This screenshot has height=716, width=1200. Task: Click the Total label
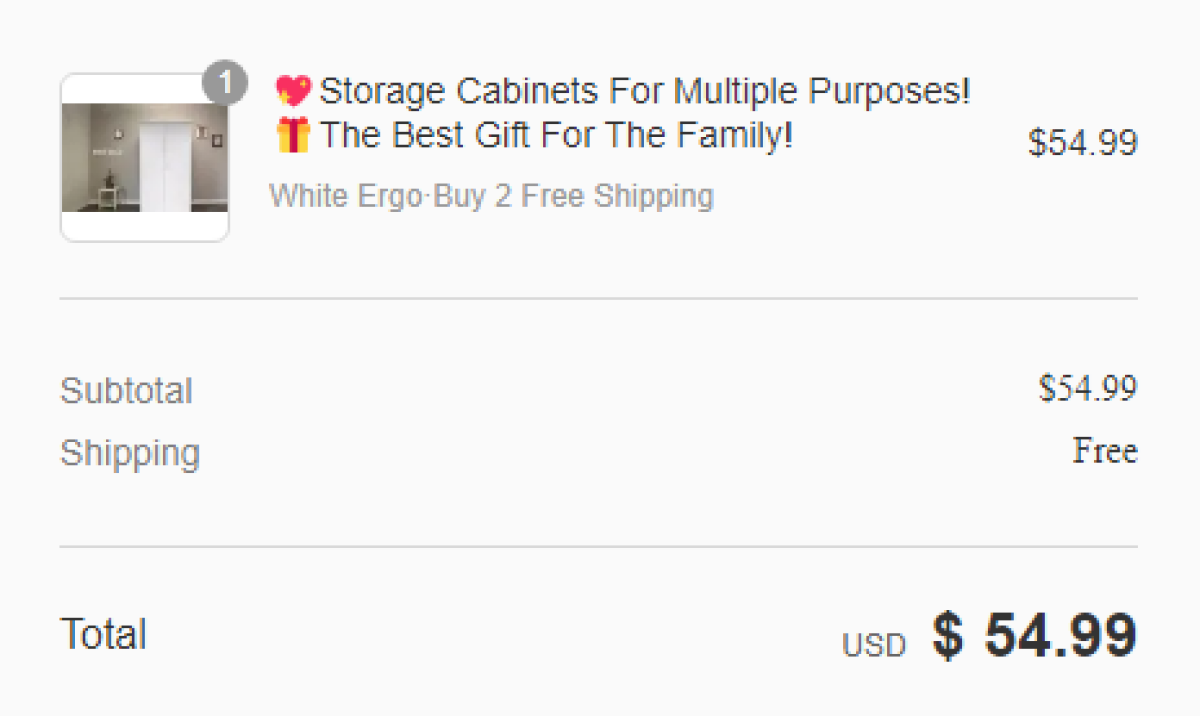click(104, 634)
